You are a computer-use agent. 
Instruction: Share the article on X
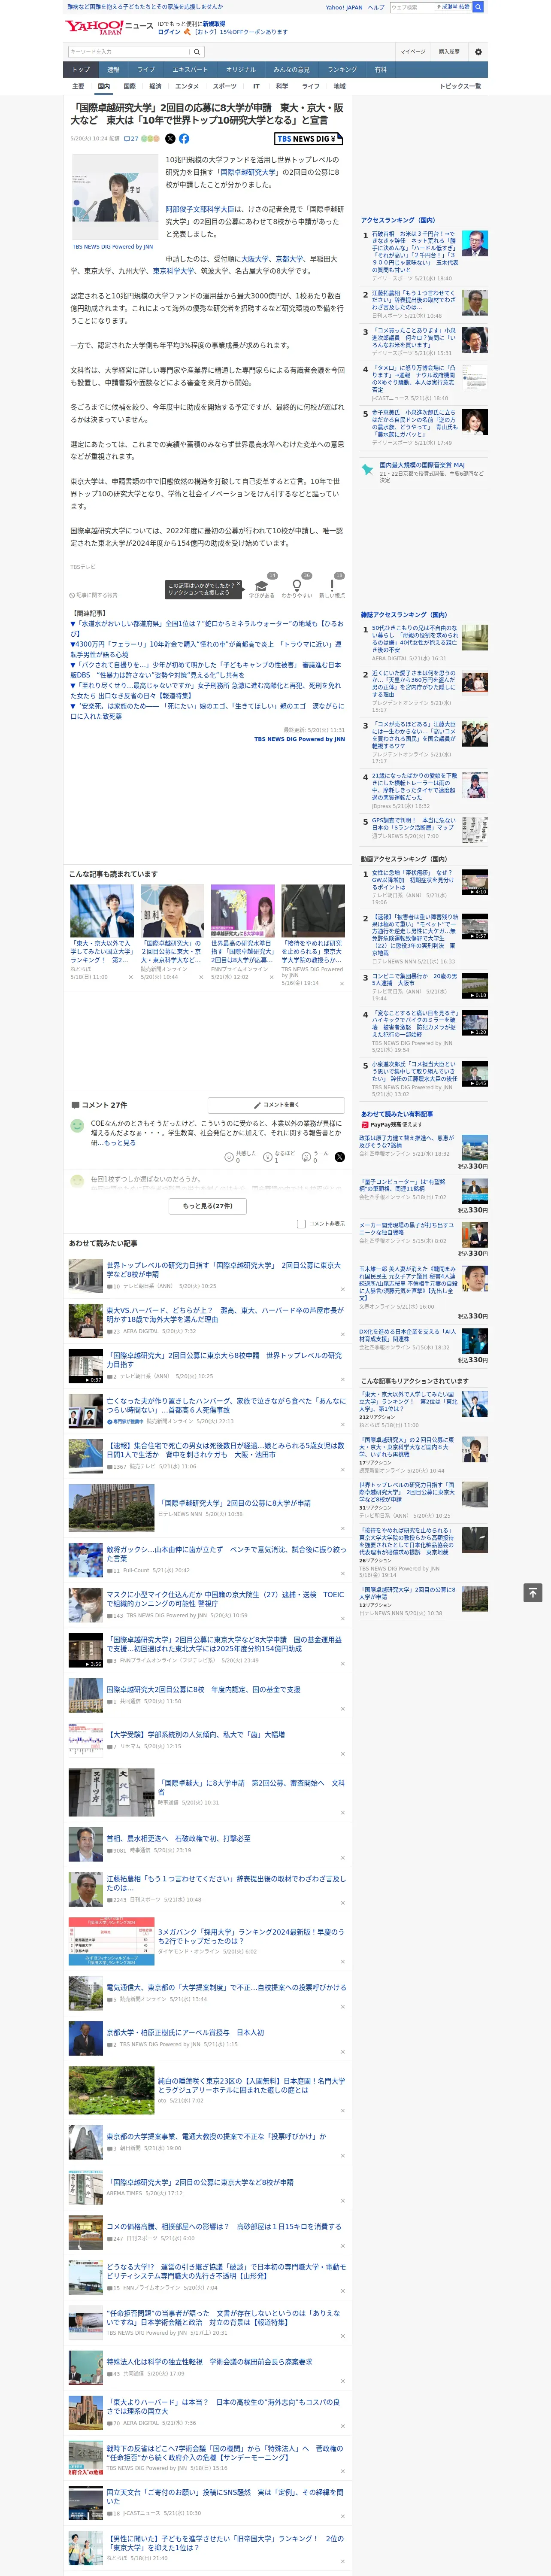point(170,139)
